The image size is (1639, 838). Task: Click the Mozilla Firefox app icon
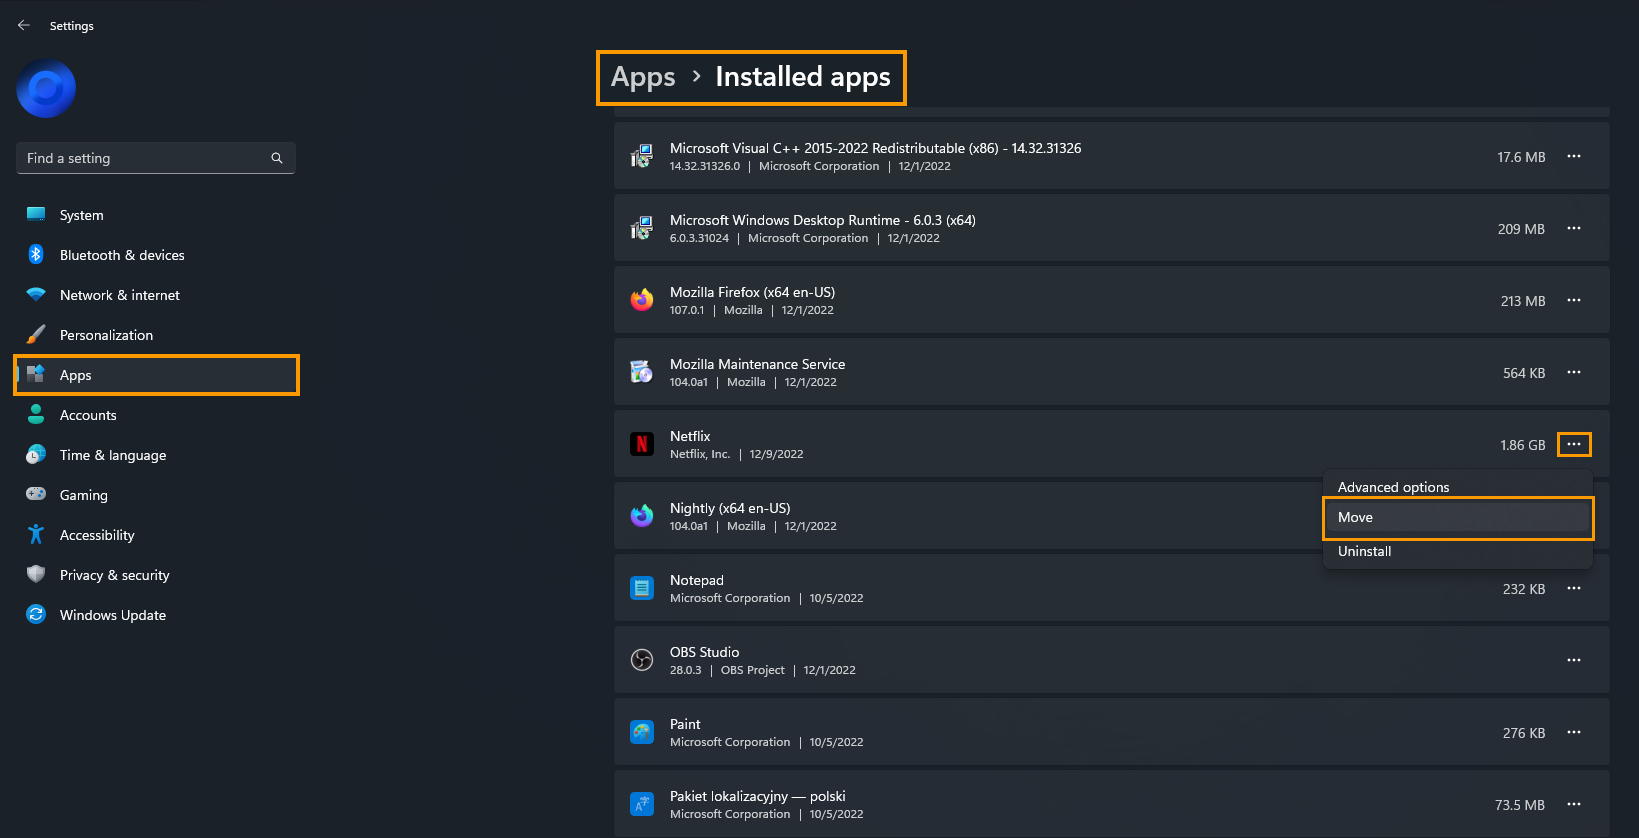[642, 300]
